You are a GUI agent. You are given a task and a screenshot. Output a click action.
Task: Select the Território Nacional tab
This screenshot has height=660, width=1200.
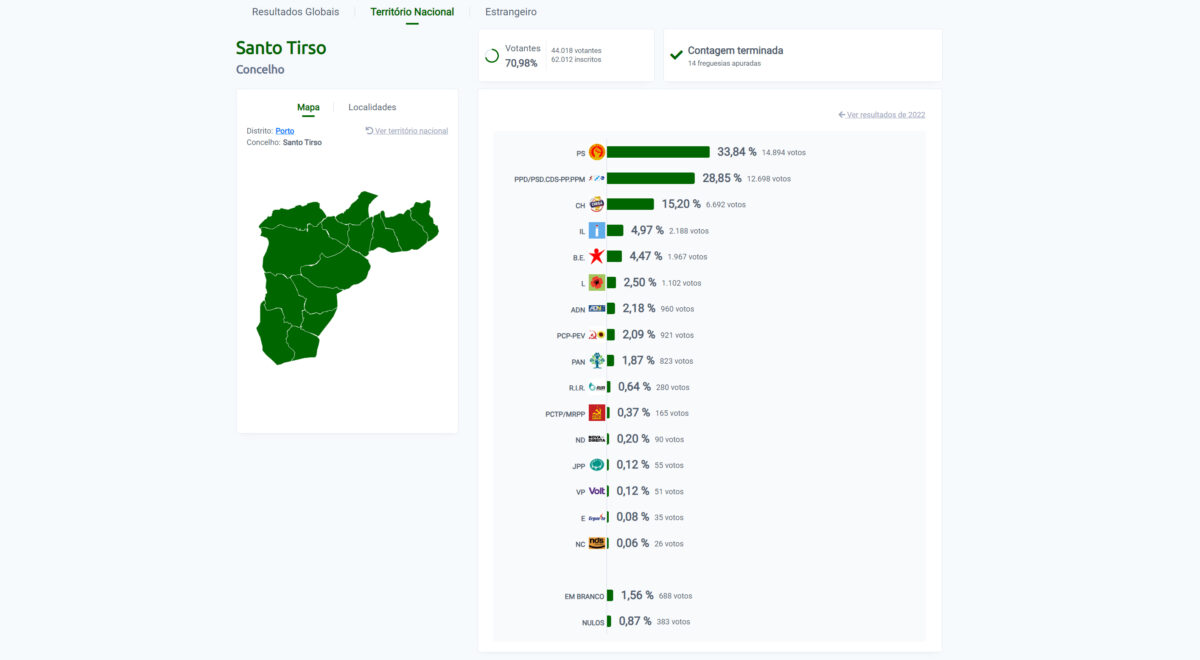point(412,12)
